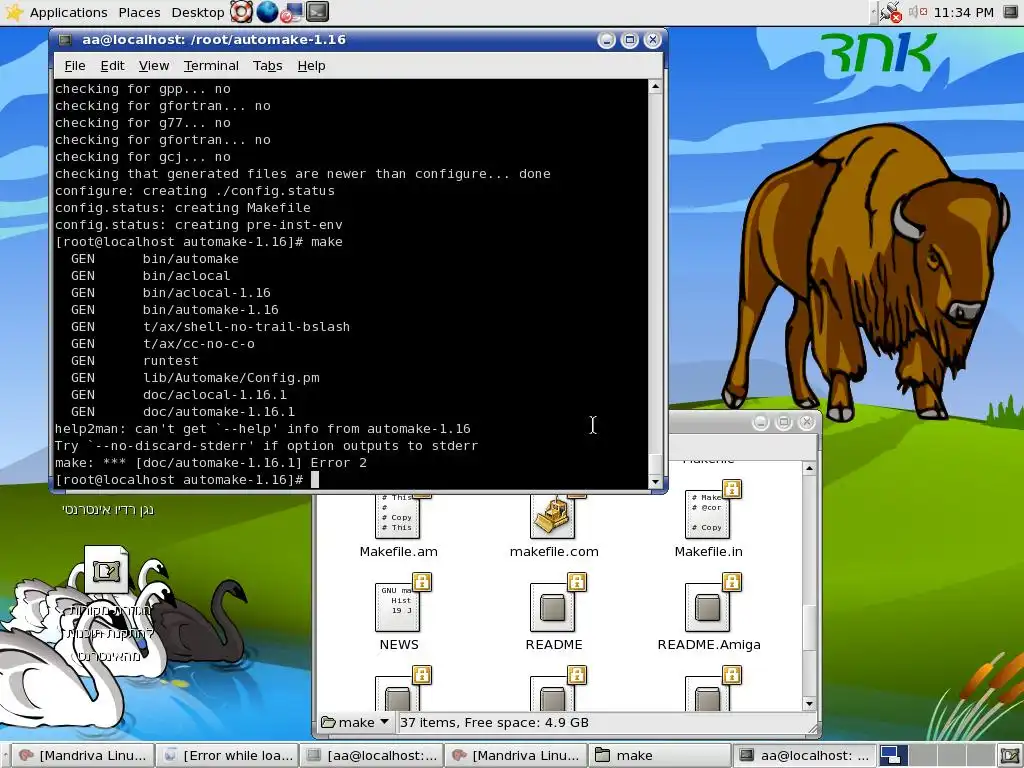Open the Tabs menu in the terminal
1024x768 pixels.
click(x=268, y=65)
